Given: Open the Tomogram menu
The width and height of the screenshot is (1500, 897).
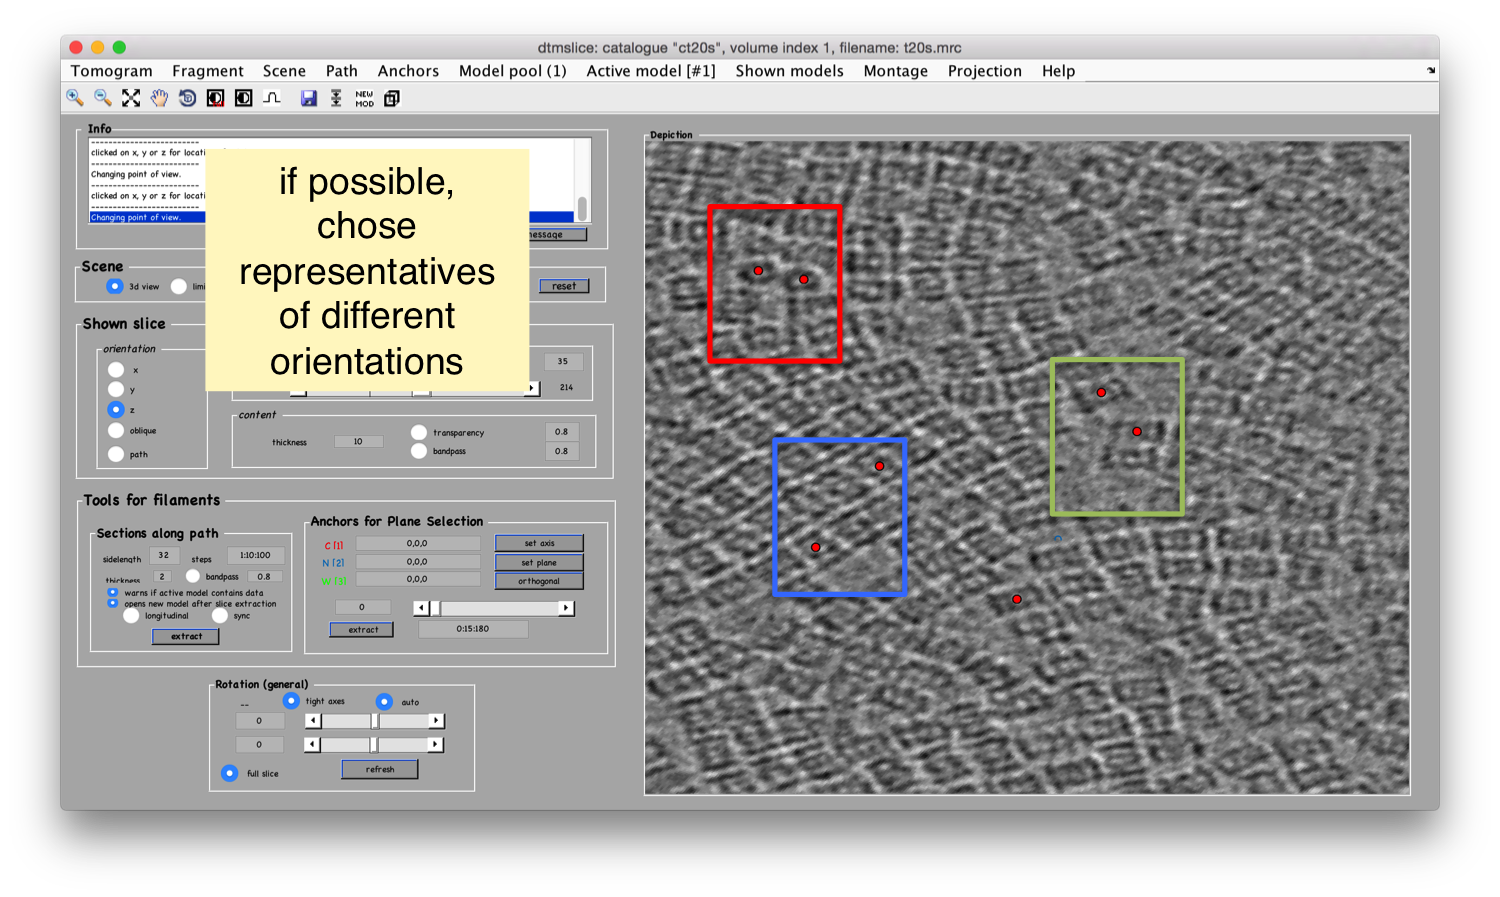Looking at the screenshot, I should 111,71.
